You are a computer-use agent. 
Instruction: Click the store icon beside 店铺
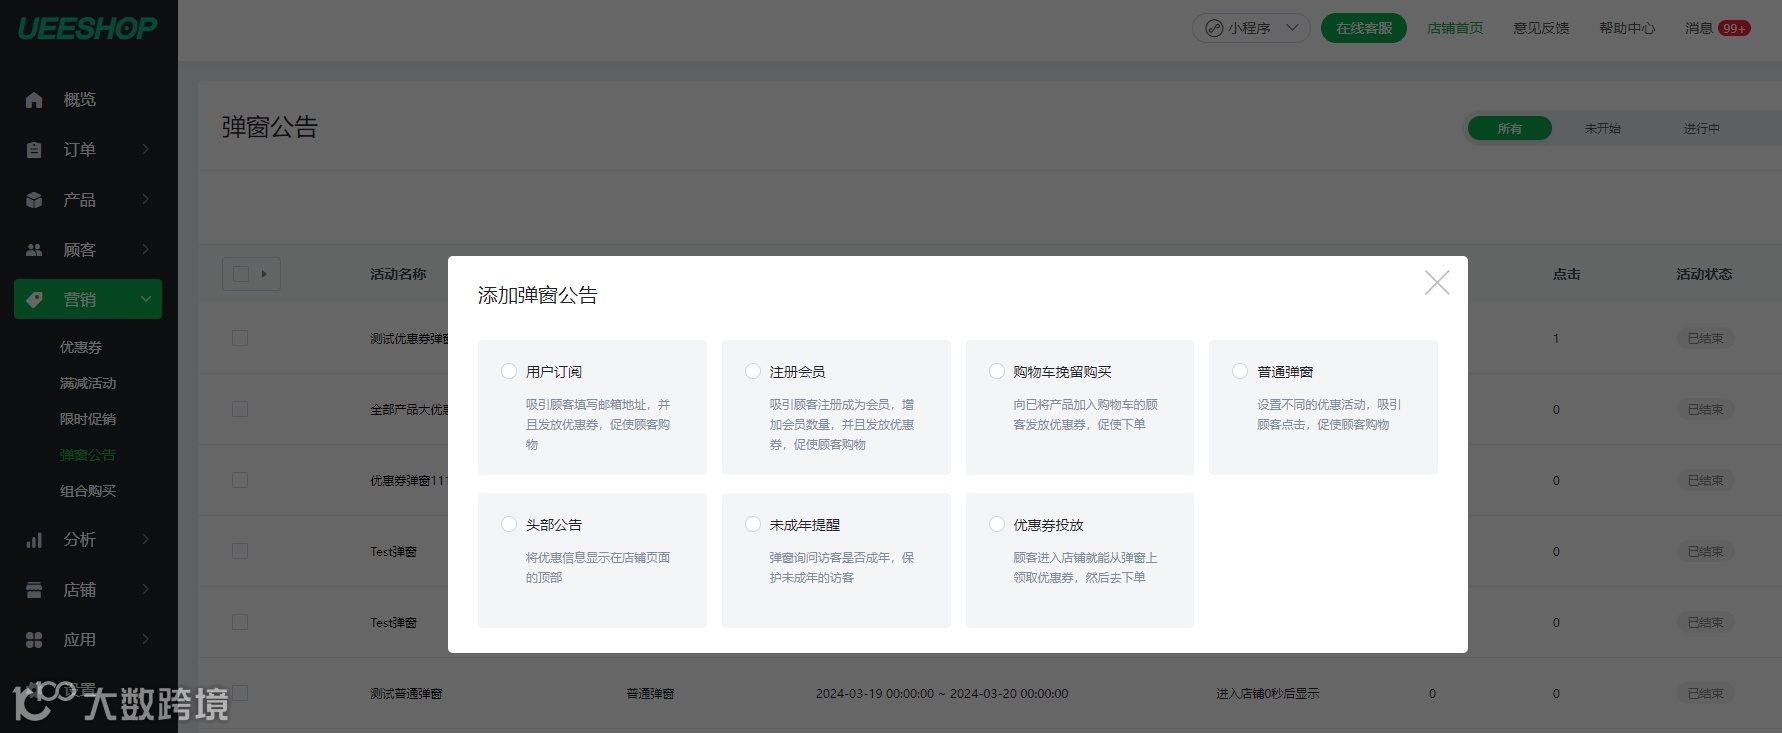[x=34, y=590]
